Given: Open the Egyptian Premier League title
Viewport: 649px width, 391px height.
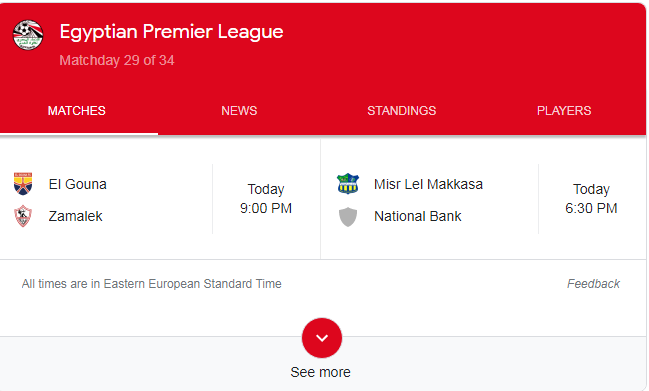Looking at the screenshot, I should coord(171,32).
